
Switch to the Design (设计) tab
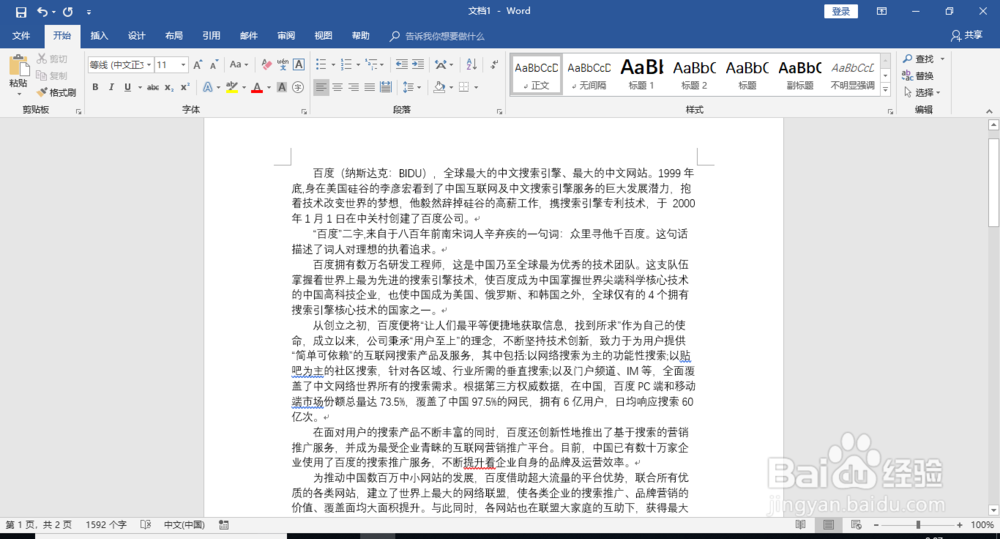pyautogui.click(x=136, y=36)
